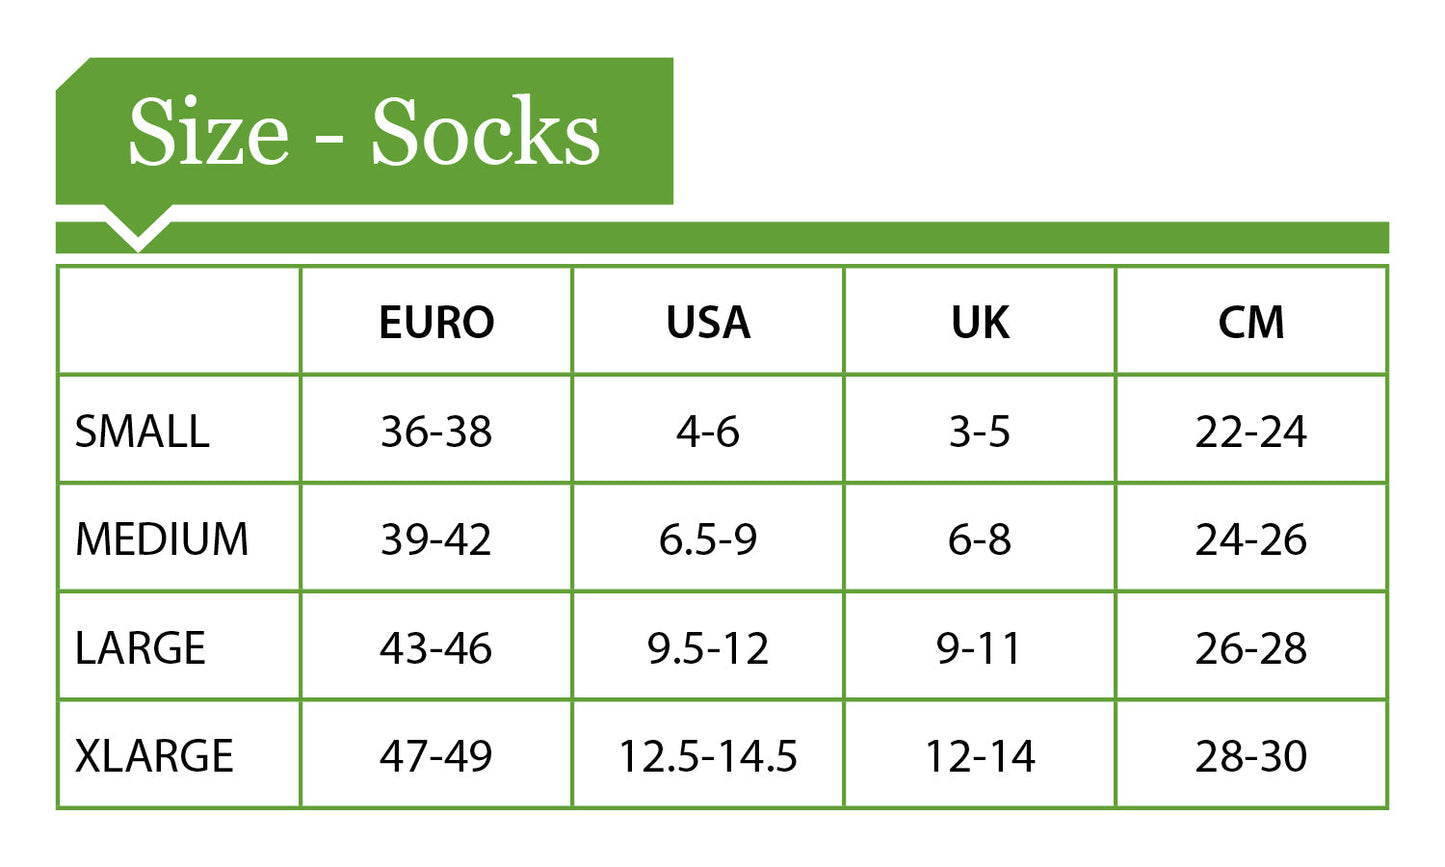Image resolution: width=1445 pixels, height=867 pixels.
Task: Select the 24-26 CM size cell
Action: pos(1251,540)
